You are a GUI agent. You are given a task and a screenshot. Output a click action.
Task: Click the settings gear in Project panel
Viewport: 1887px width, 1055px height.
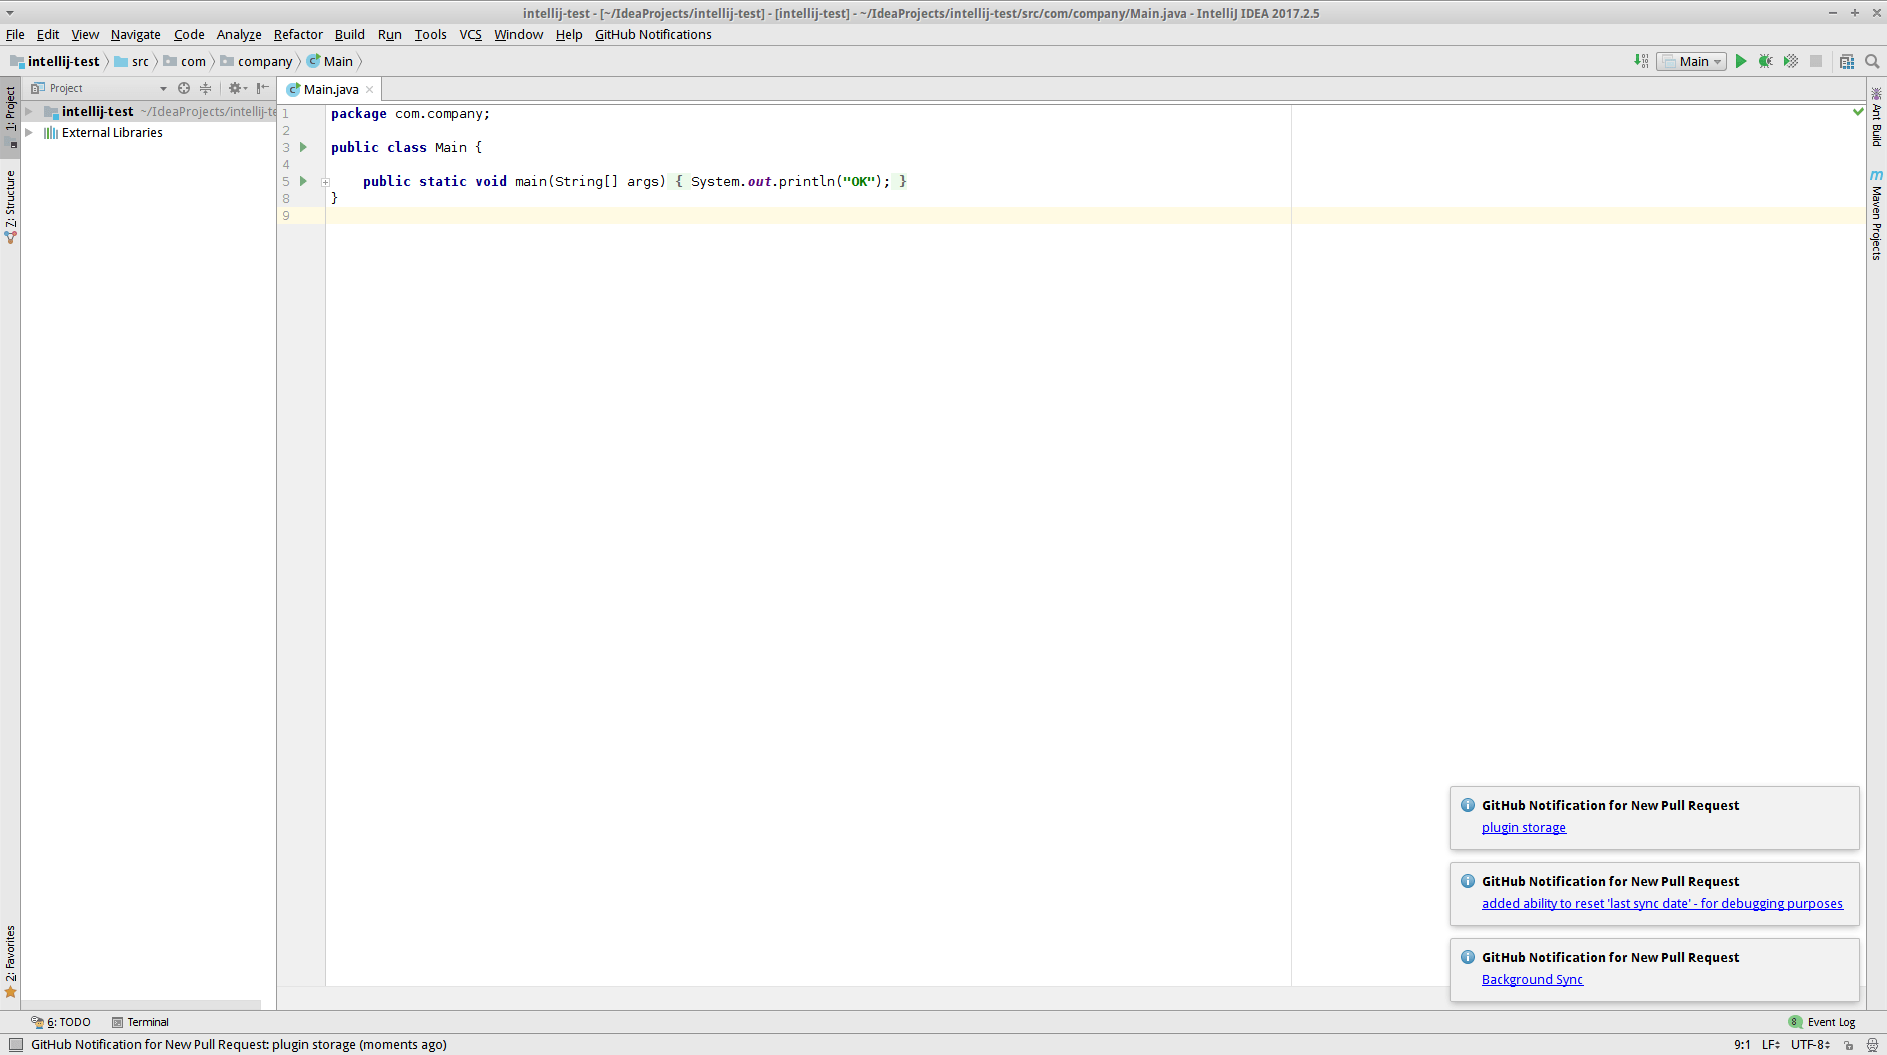(236, 88)
